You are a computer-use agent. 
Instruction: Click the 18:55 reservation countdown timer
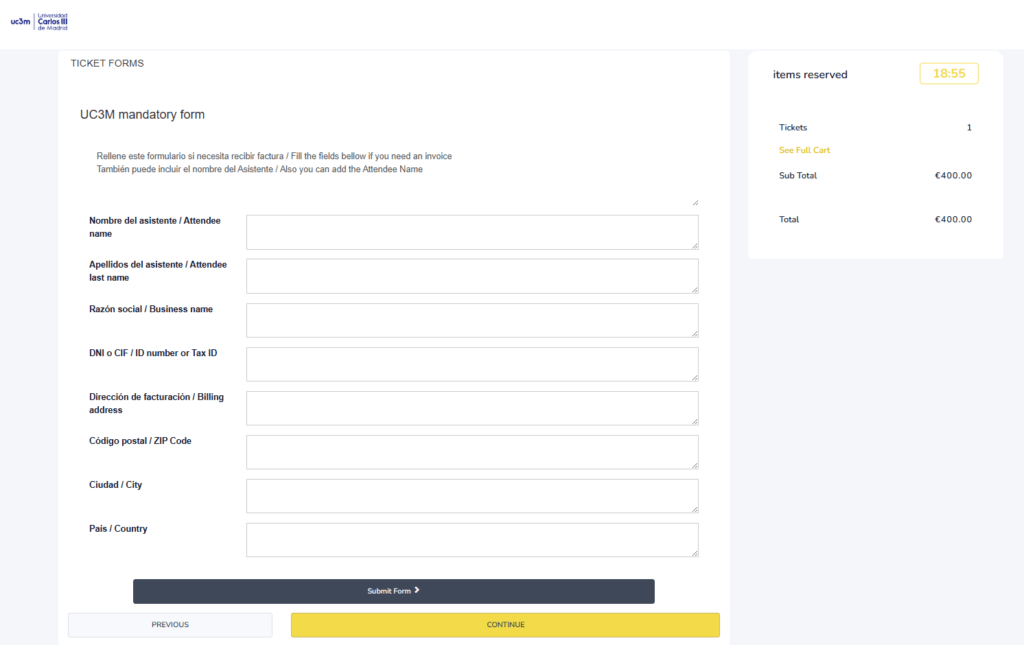click(x=948, y=74)
